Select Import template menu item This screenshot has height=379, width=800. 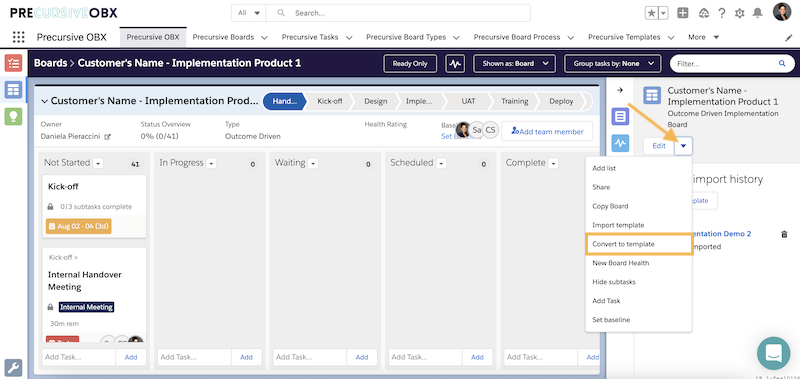638,225
